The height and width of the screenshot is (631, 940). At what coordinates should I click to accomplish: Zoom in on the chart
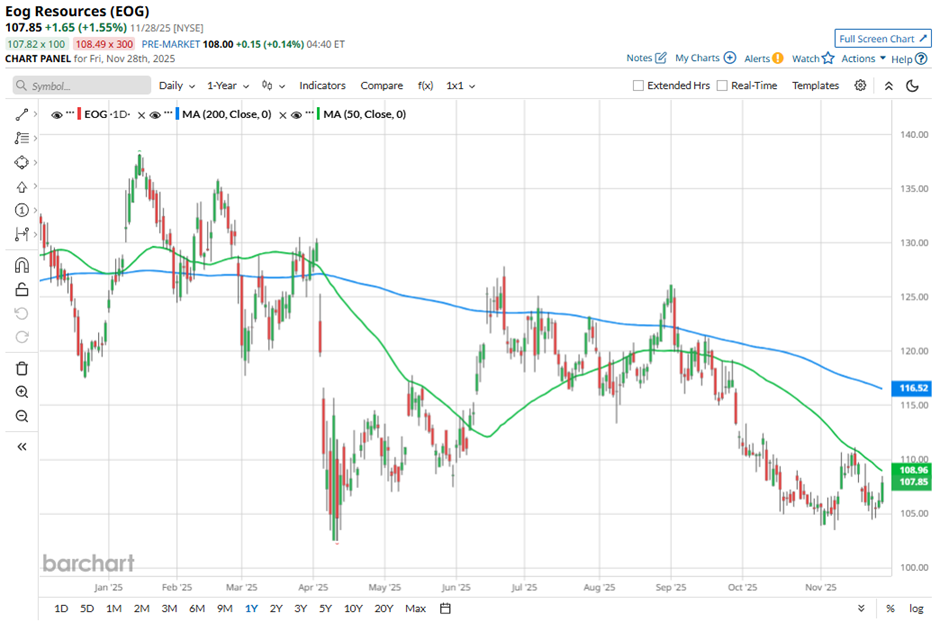[x=22, y=393]
